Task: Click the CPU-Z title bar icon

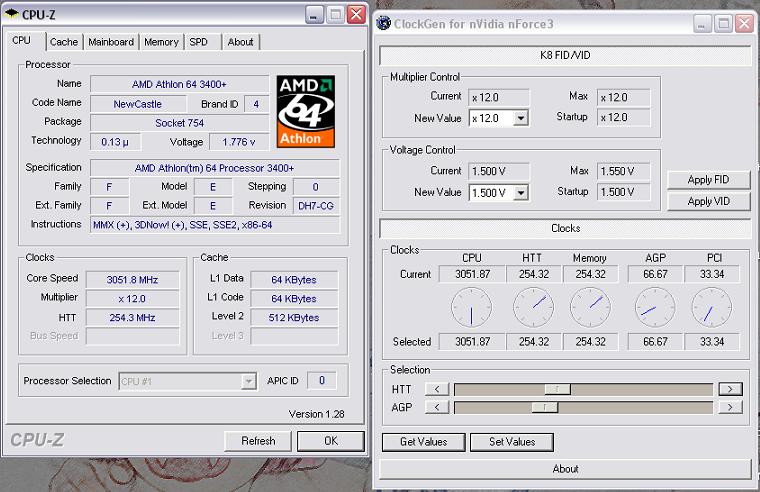Action: coord(12,14)
